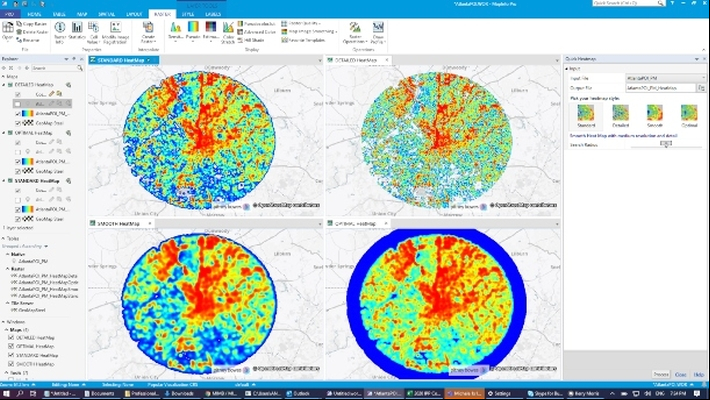Click Copy Raster in File group
Image resolution: width=710 pixels, height=400 pixels.
[x=31, y=24]
